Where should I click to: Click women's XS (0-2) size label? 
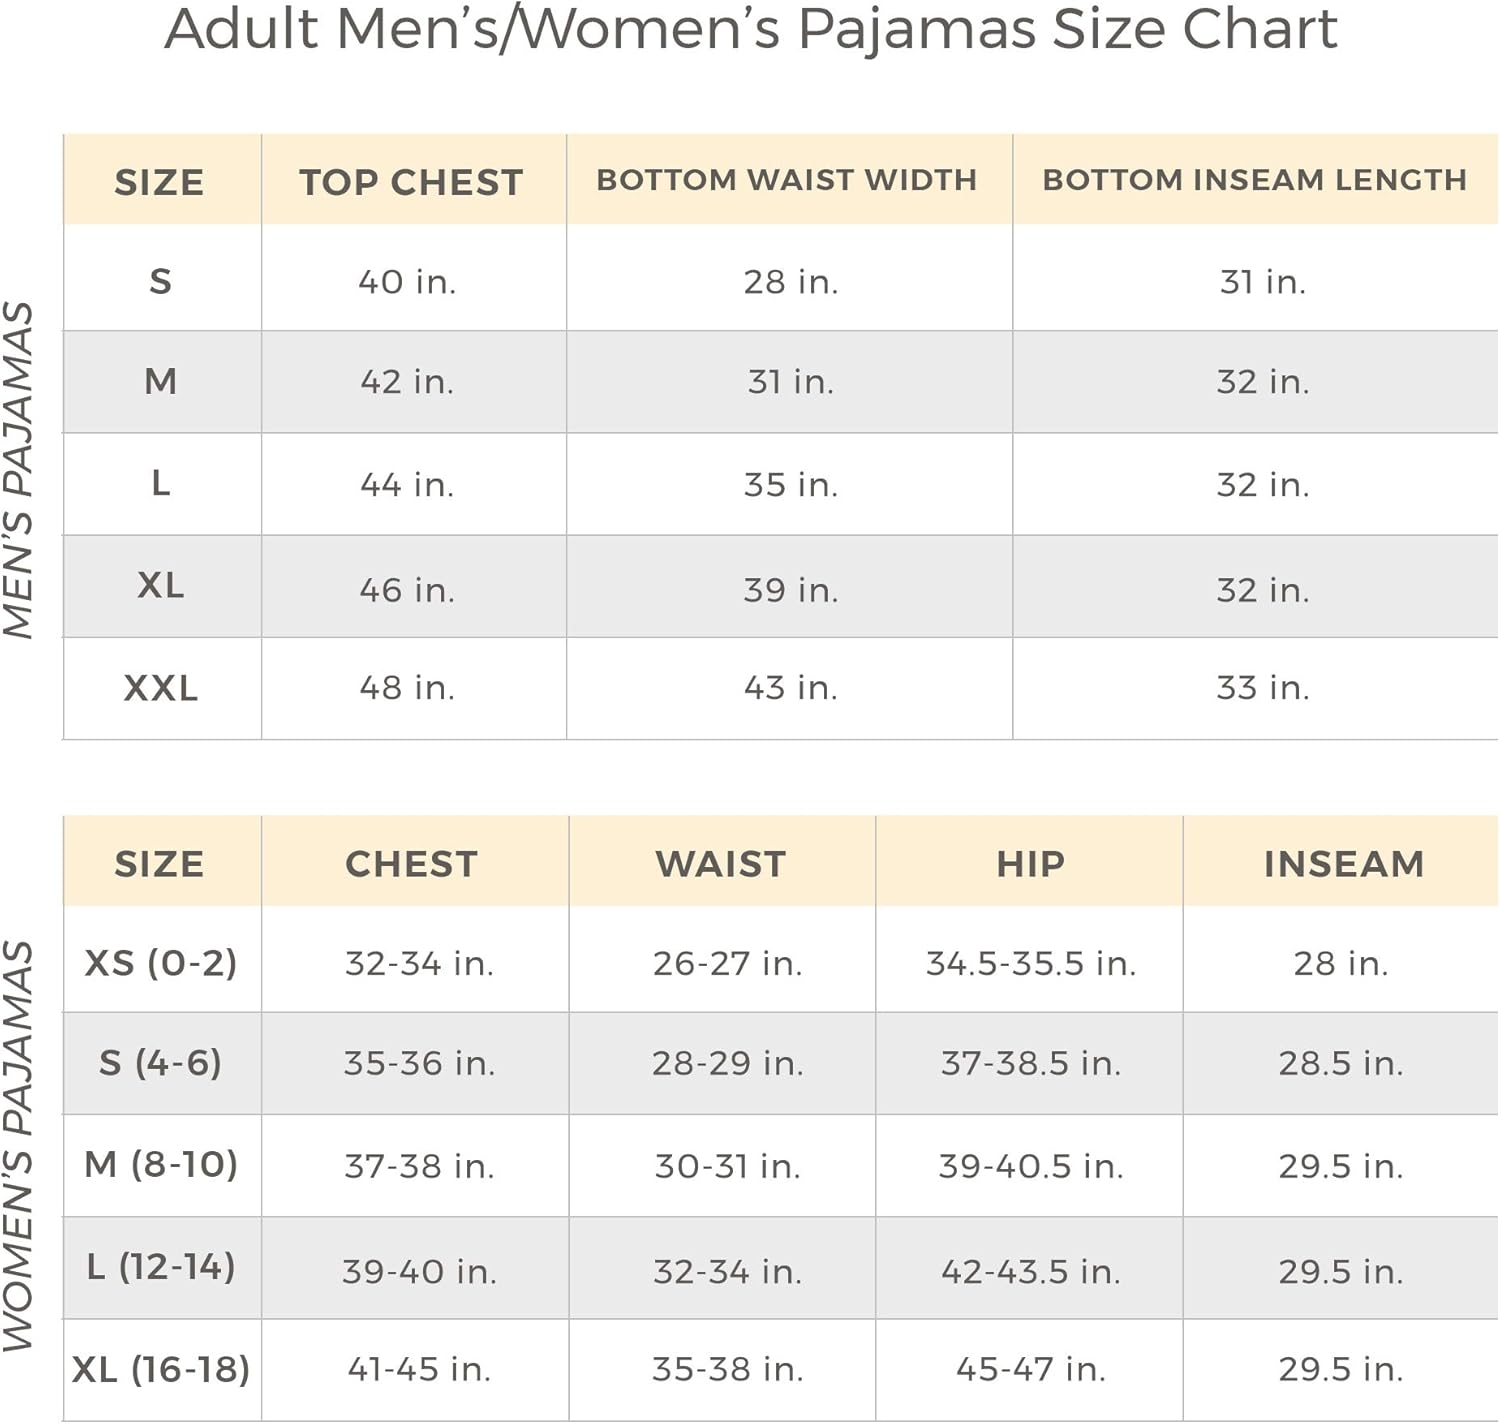coord(161,963)
